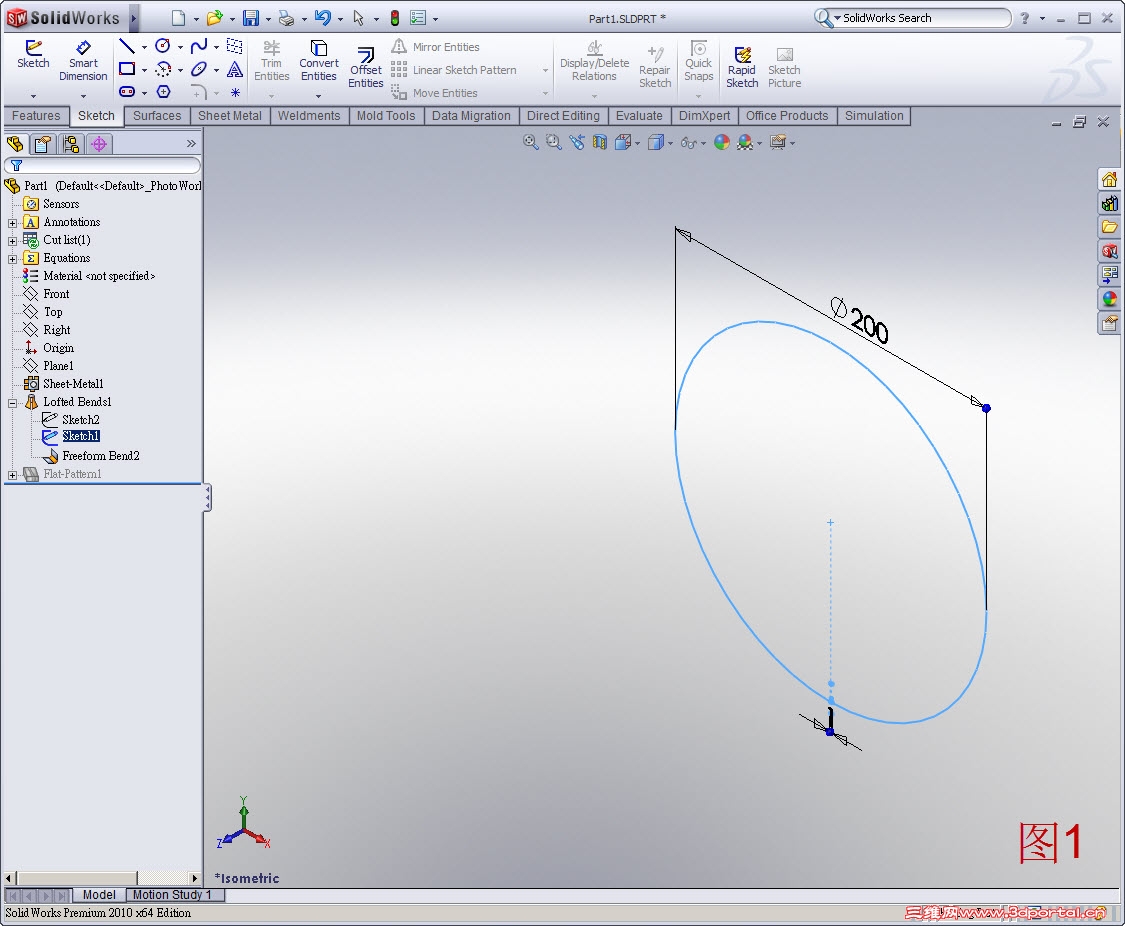Open the File Explorer task pane icon
The image size is (1125, 926).
point(1109,227)
